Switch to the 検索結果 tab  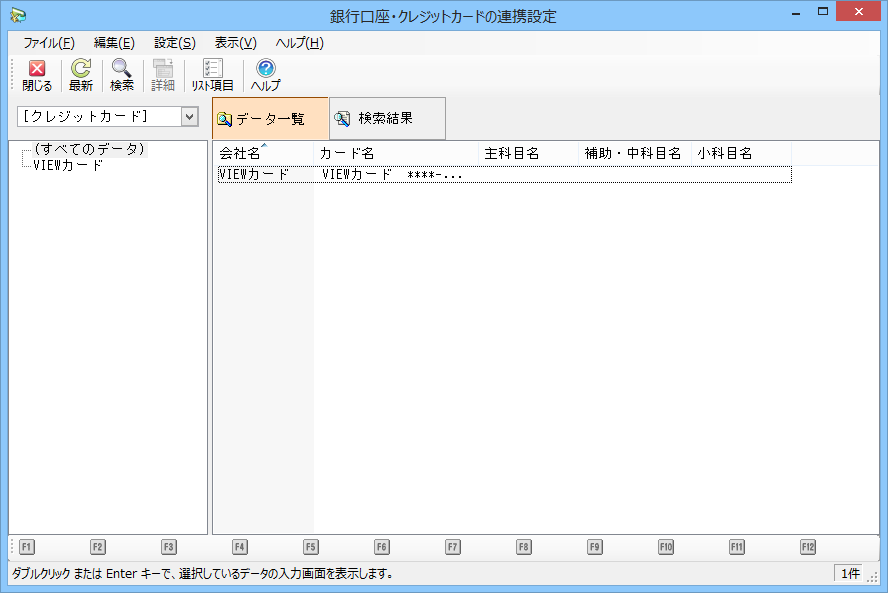point(386,119)
